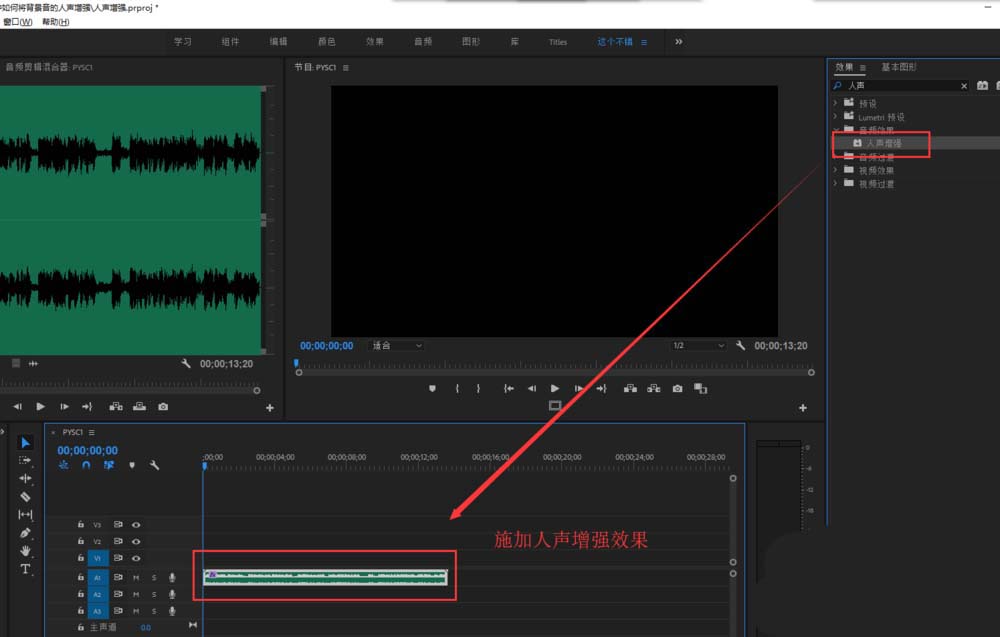The width and height of the screenshot is (1000, 637).
Task: Export frame from Program monitor camera icon
Action: [x=677, y=388]
